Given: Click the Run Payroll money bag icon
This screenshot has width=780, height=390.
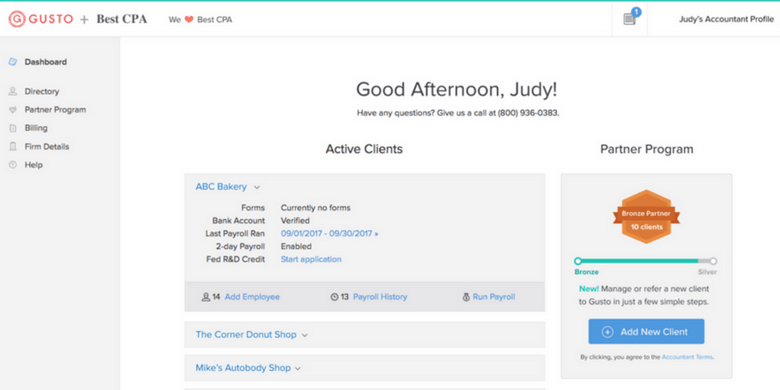Looking at the screenshot, I should coord(466,297).
